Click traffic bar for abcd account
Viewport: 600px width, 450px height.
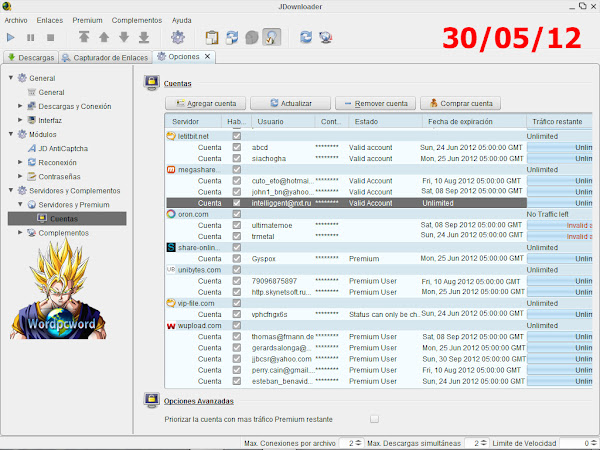(559, 147)
